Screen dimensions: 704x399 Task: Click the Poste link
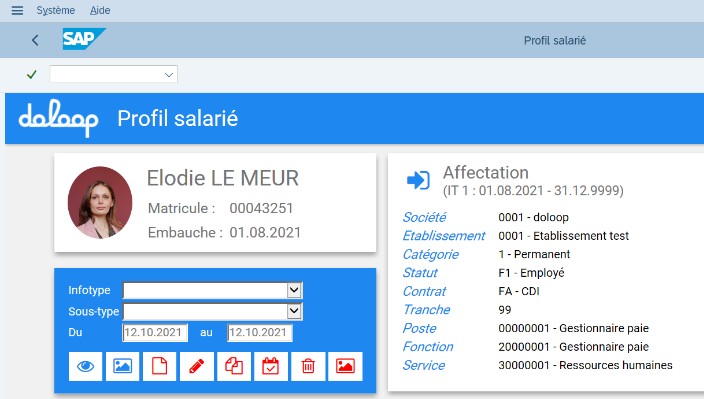[419, 328]
